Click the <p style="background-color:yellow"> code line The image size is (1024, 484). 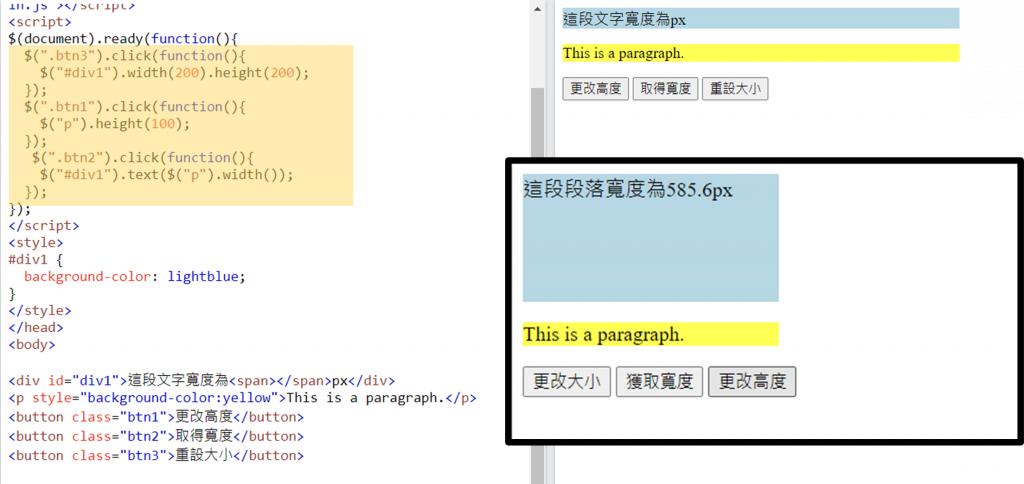point(242,398)
